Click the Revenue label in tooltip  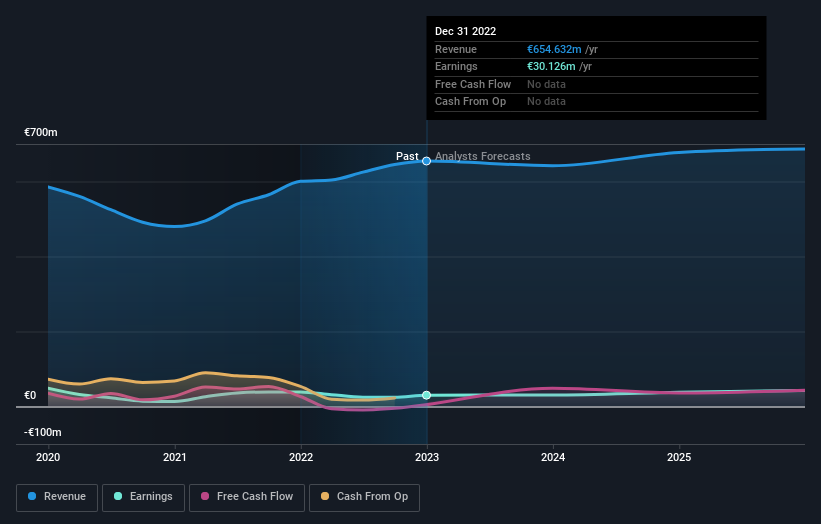click(x=456, y=49)
